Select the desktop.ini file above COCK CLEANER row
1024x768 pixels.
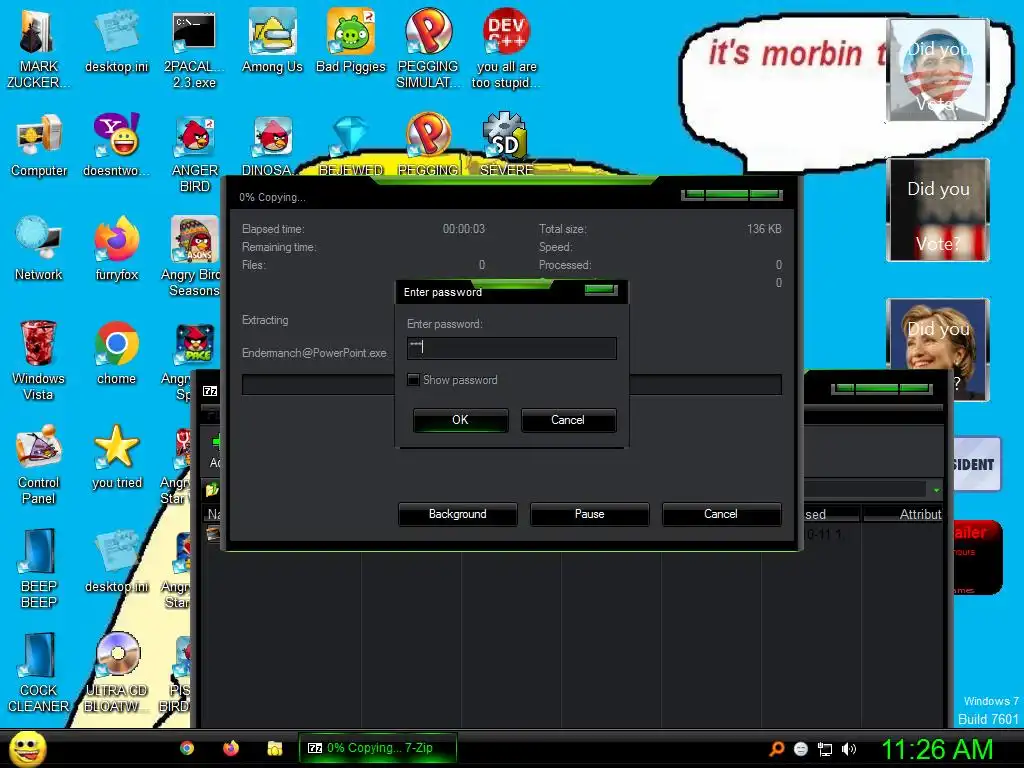[x=116, y=560]
